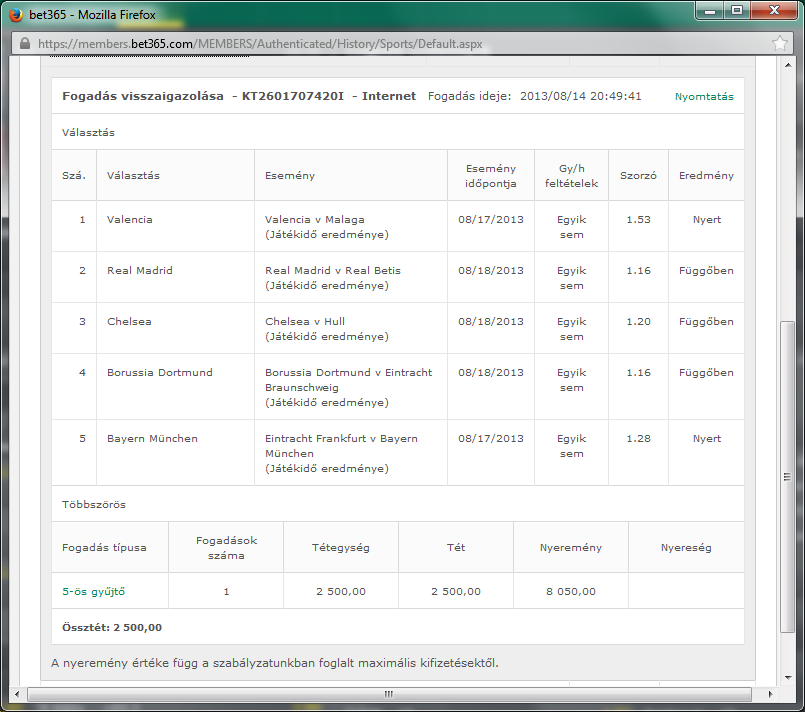This screenshot has height=712, width=805.
Task: Minimize the Firefox window
Action: pyautogui.click(x=710, y=11)
